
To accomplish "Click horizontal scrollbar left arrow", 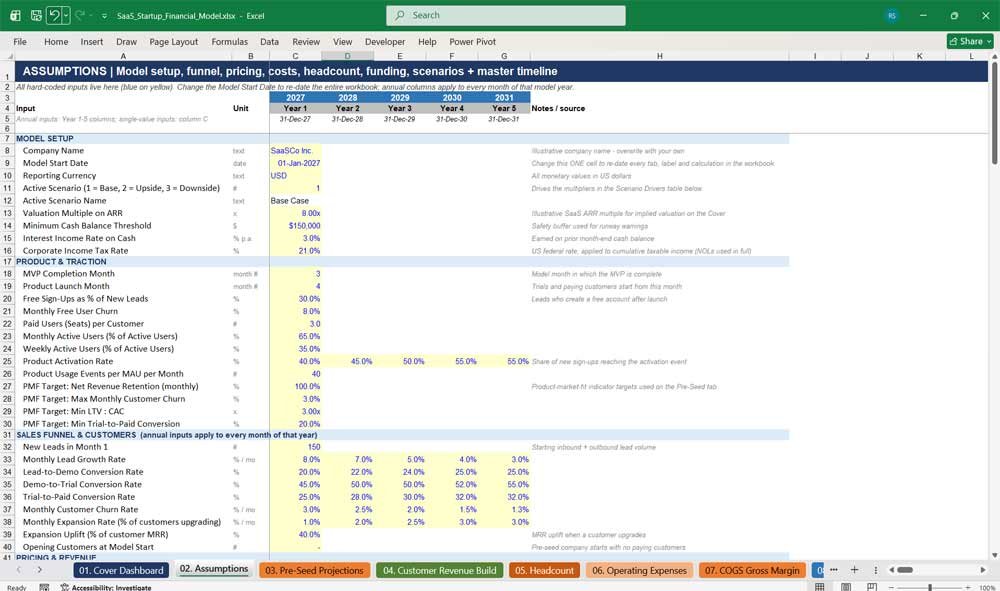I will (892, 570).
